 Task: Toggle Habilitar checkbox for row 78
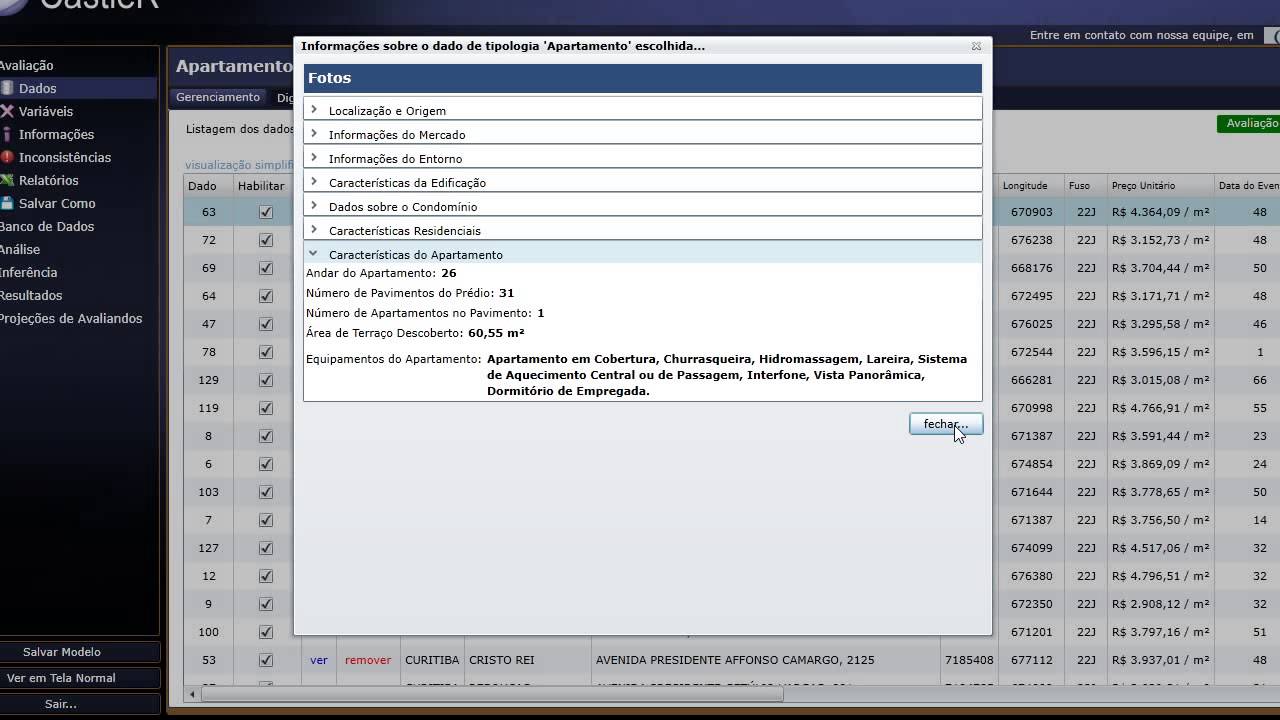click(x=265, y=352)
